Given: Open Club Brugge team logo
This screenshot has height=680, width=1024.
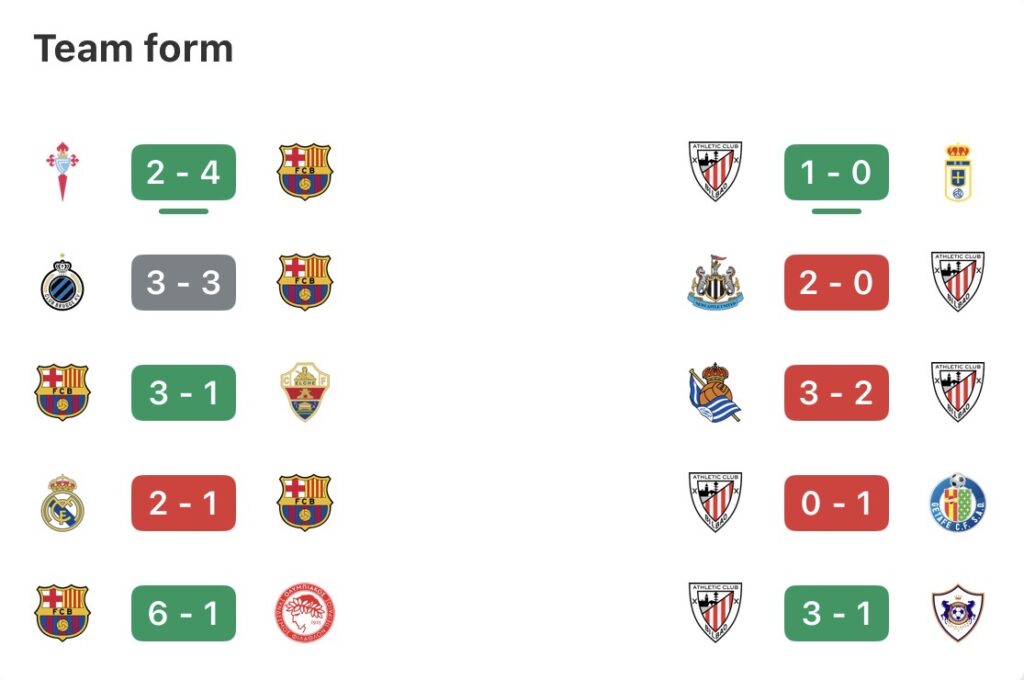Looking at the screenshot, I should coord(63,282).
